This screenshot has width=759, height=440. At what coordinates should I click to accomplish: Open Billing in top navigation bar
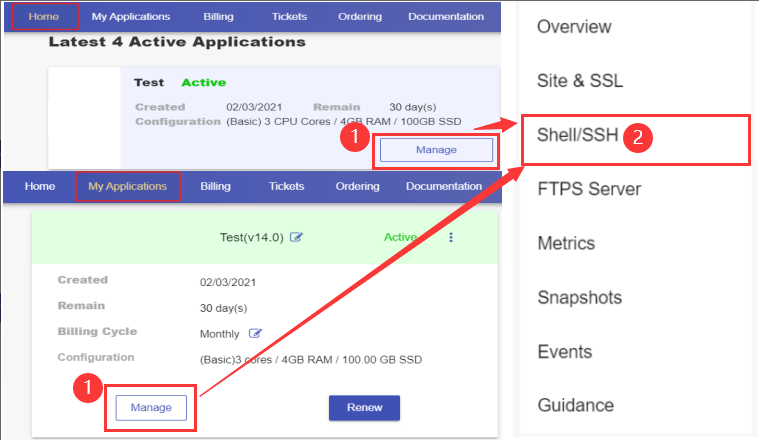(x=218, y=16)
